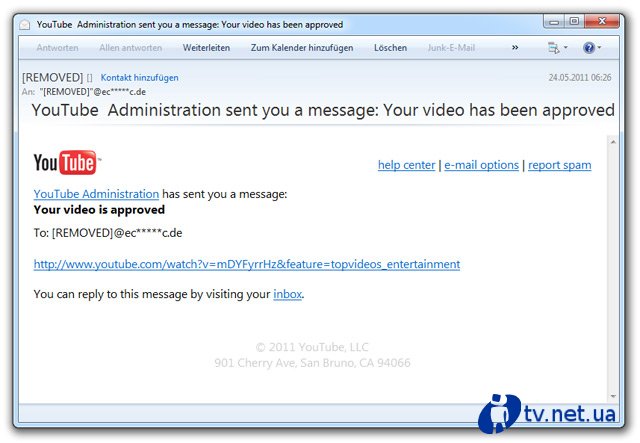Click Zum Kalender hinzufügen

coord(302,48)
